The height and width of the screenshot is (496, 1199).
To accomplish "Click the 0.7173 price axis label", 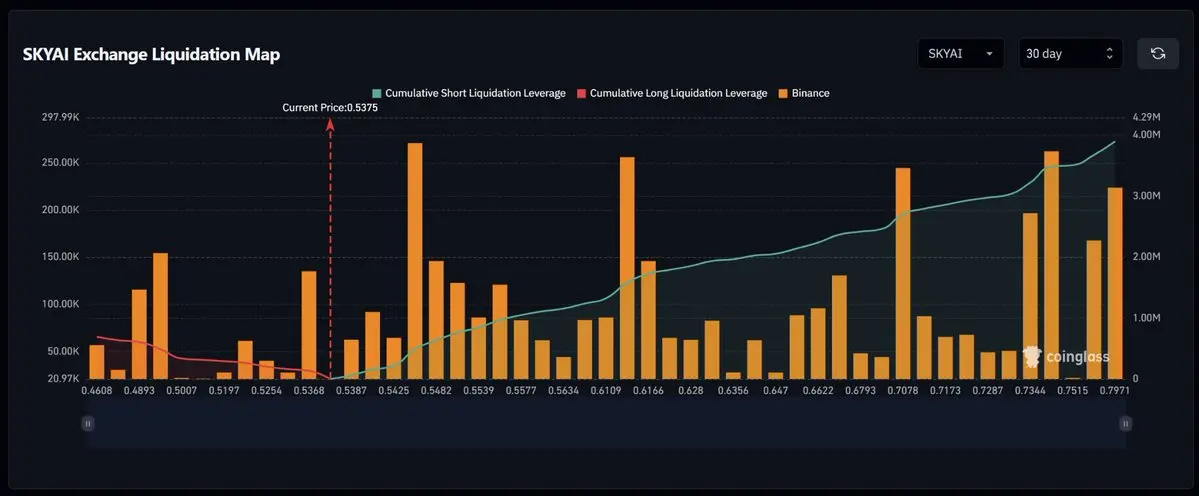I will click(945, 391).
